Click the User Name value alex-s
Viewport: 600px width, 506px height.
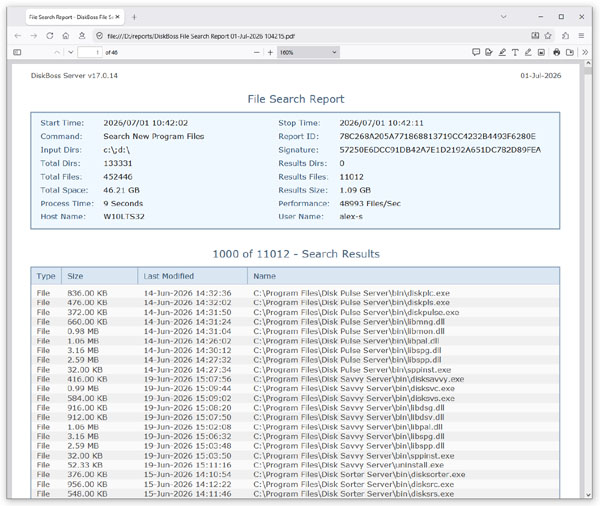(x=351, y=216)
